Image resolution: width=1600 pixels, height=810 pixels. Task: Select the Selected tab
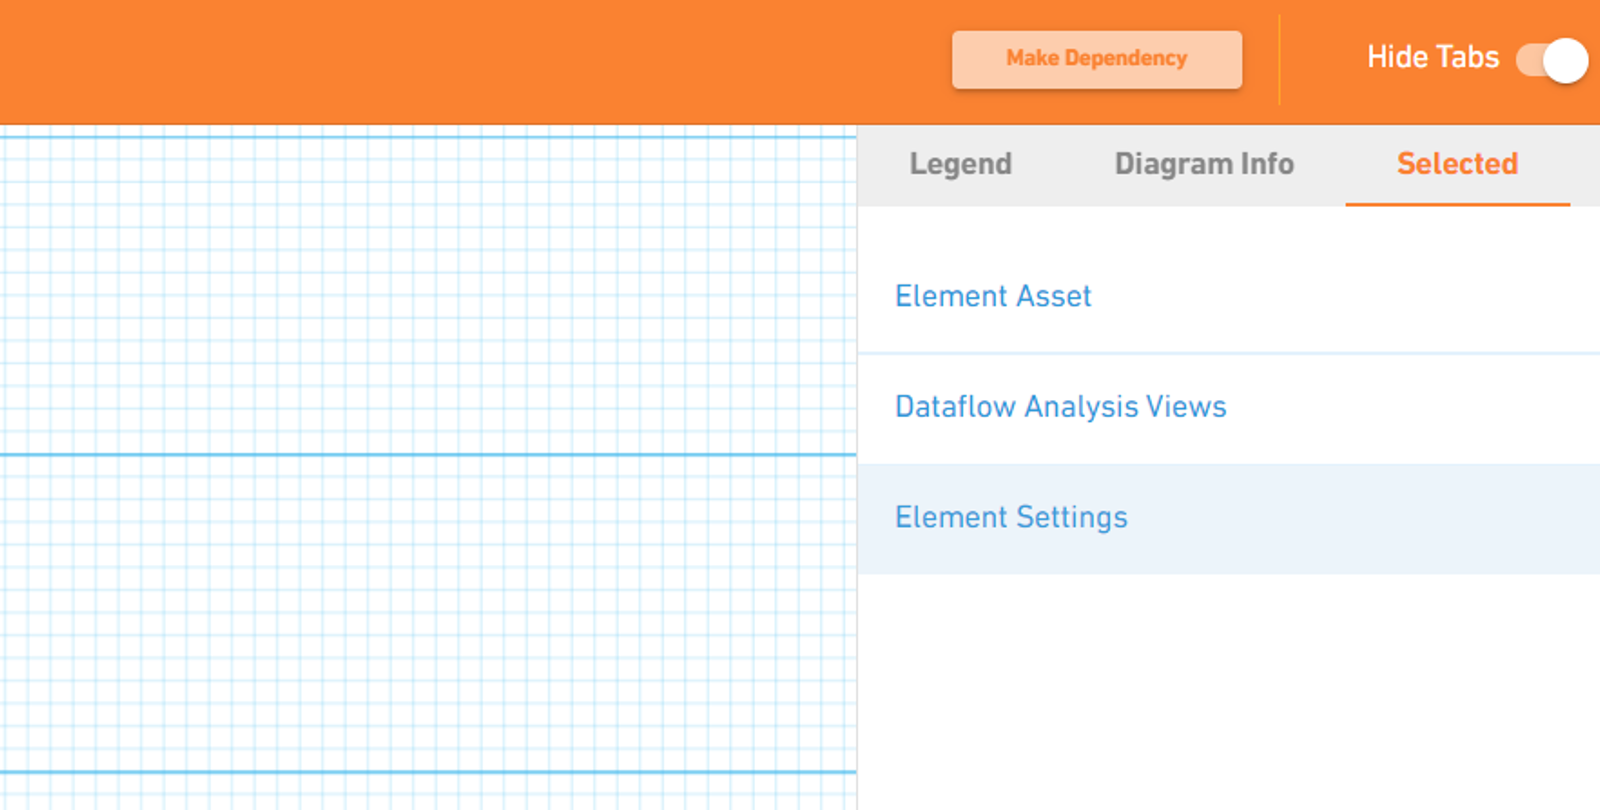tap(1457, 164)
